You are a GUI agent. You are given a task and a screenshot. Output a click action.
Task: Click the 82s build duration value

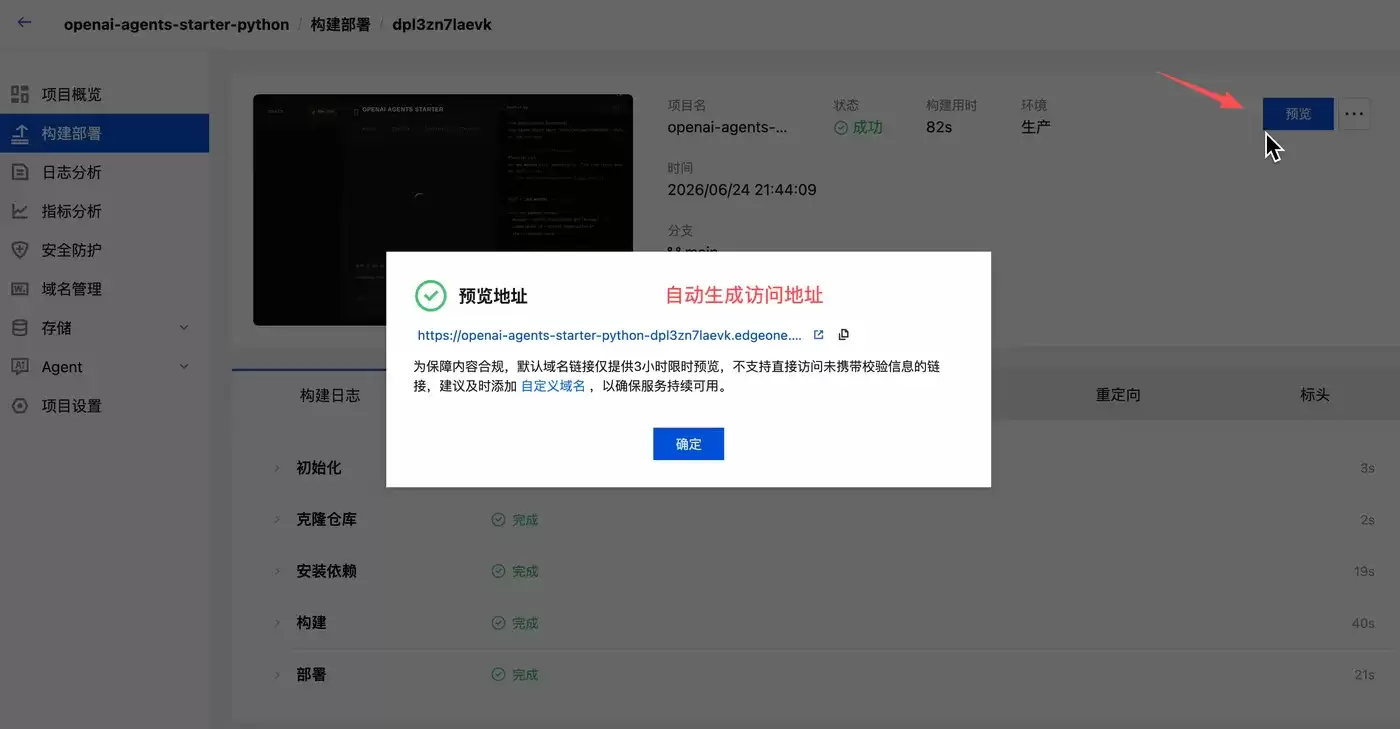[x=939, y=127]
